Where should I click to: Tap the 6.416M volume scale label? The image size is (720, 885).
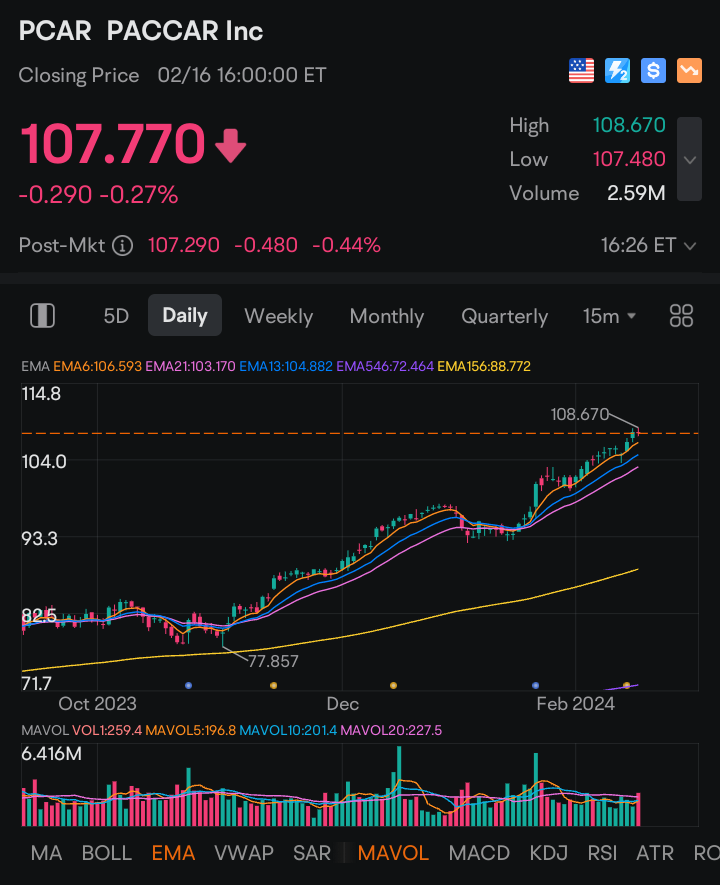[x=51, y=753]
